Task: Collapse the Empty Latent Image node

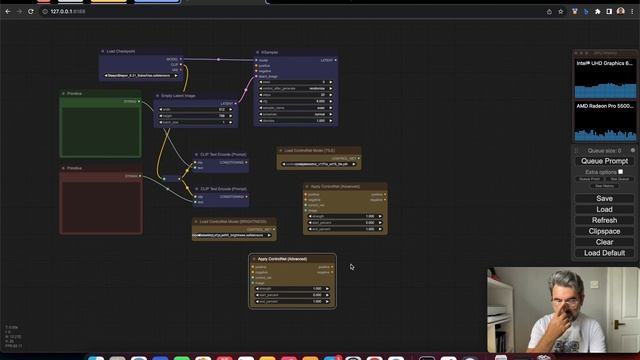Action: click(x=158, y=96)
